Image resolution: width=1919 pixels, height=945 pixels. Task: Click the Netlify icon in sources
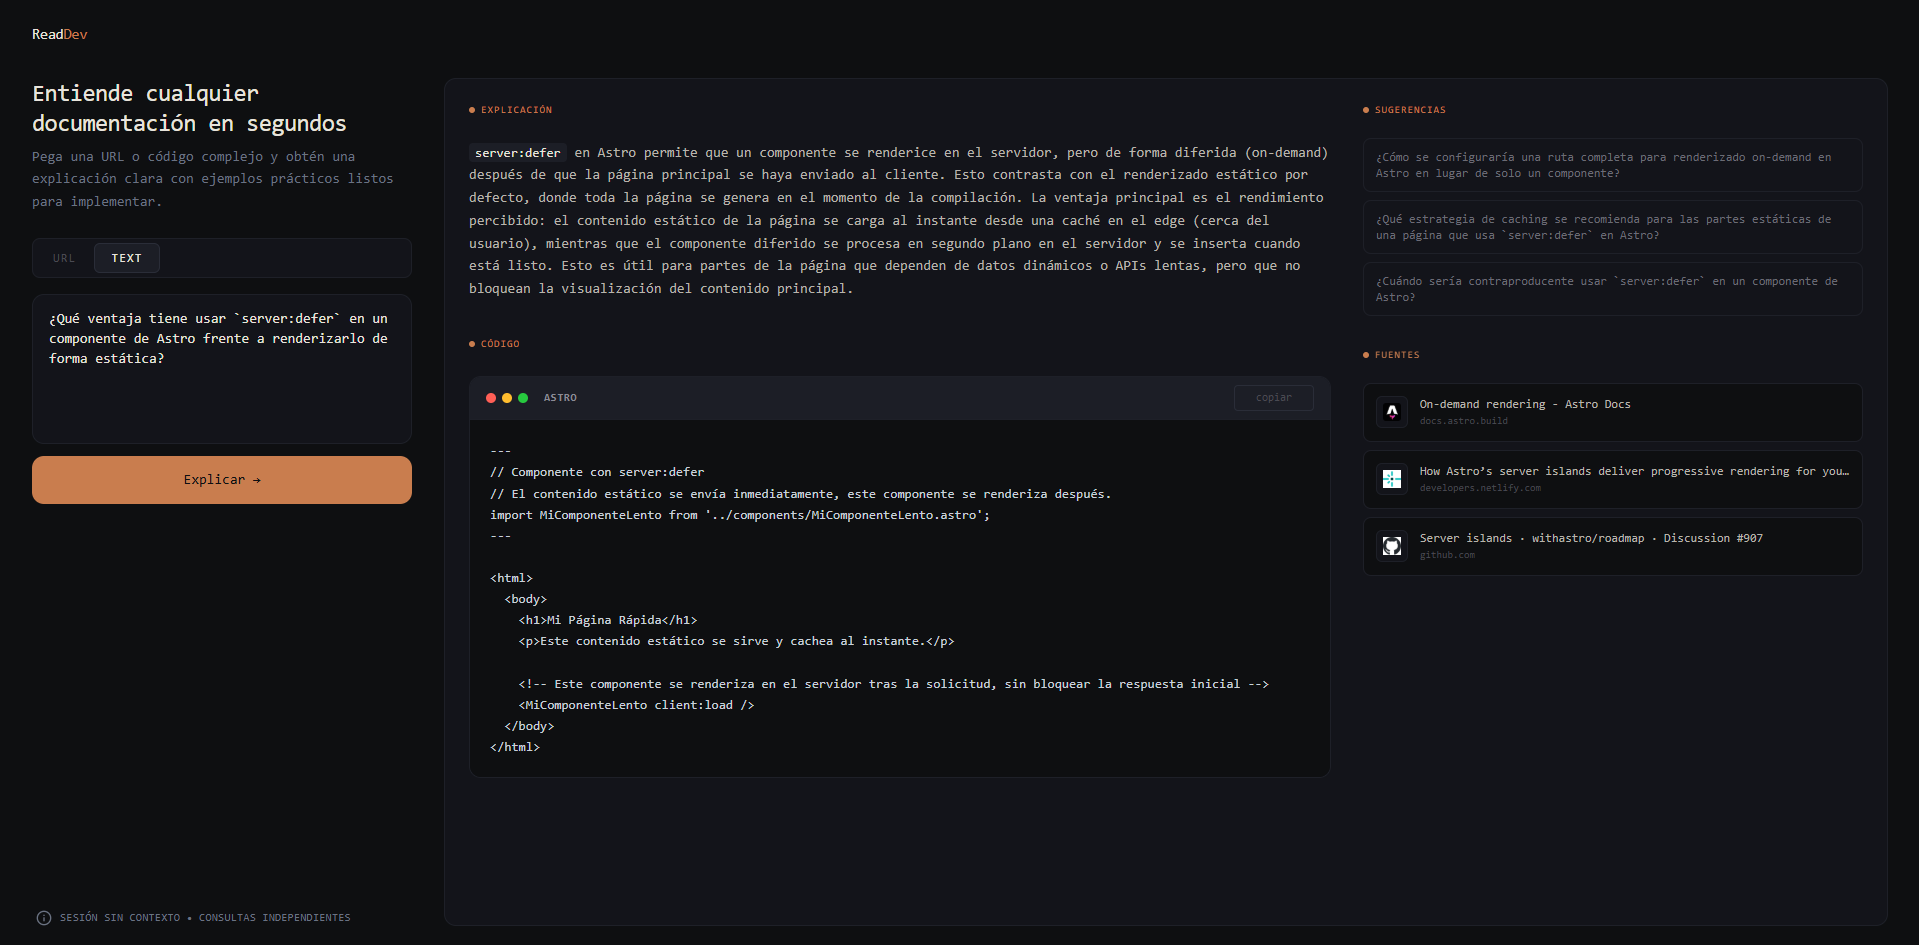(1392, 479)
